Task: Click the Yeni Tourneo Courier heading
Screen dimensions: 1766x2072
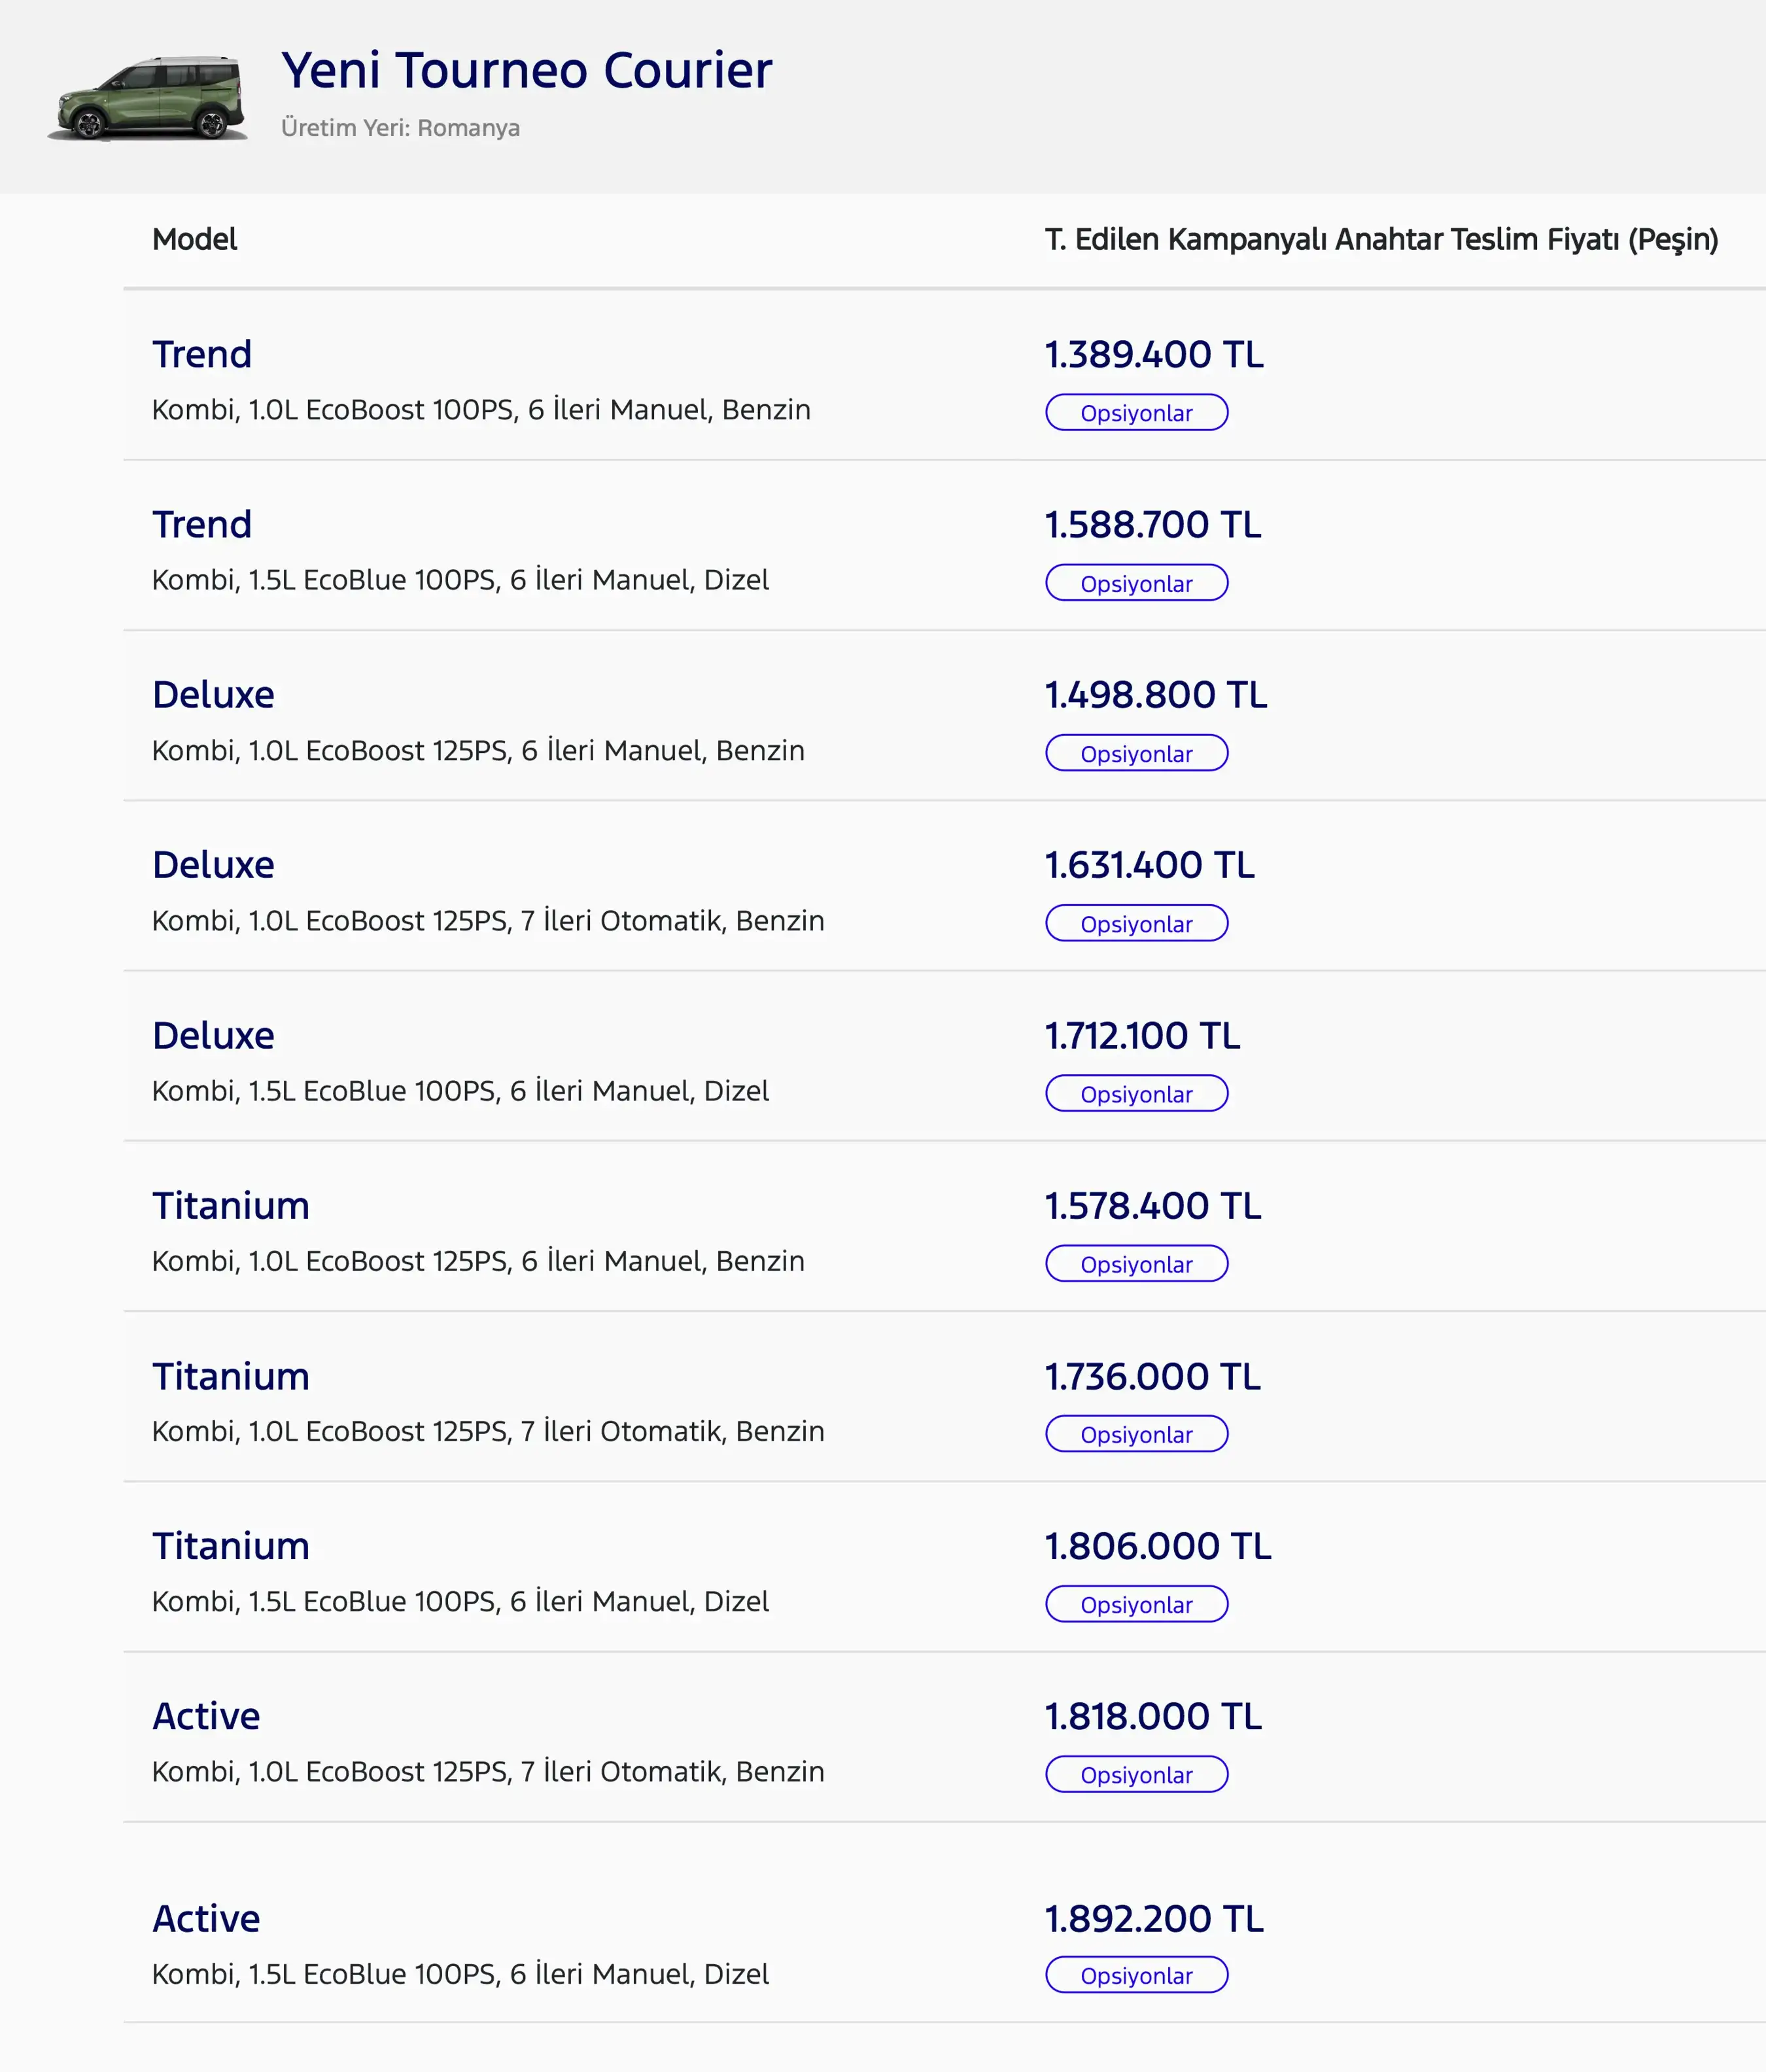Action: [x=526, y=71]
